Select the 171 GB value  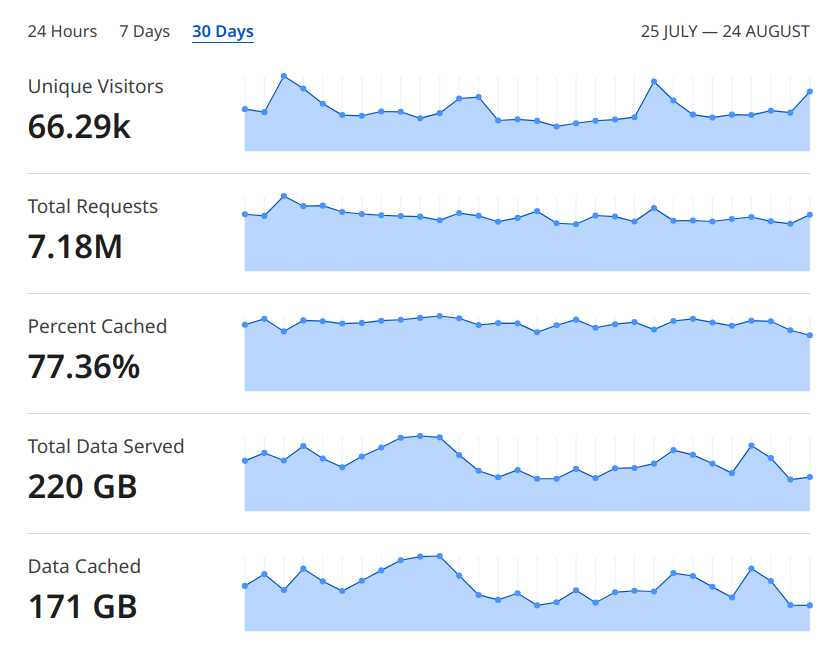(82, 606)
